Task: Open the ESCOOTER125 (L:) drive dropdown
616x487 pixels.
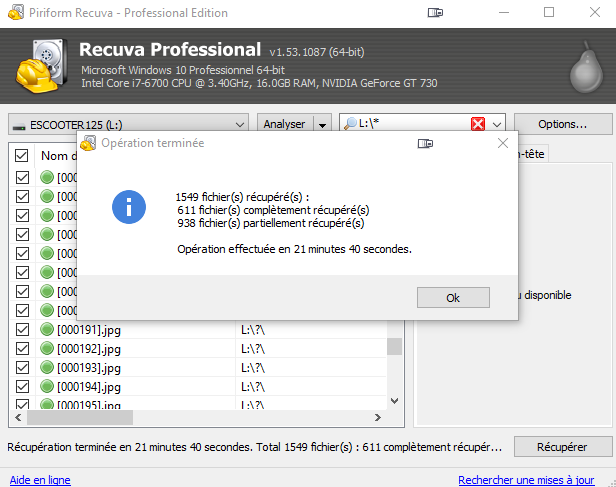Action: tap(128, 124)
